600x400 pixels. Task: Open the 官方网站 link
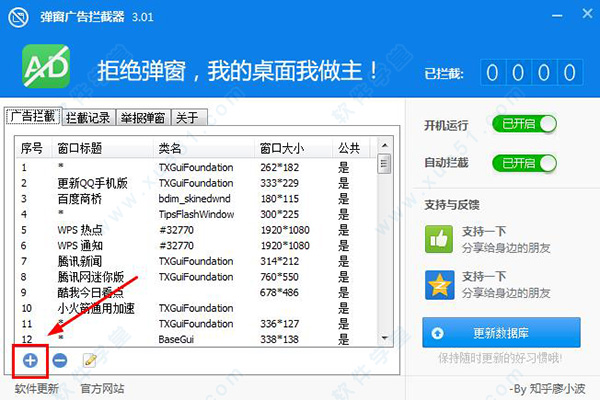pyautogui.click(x=102, y=389)
